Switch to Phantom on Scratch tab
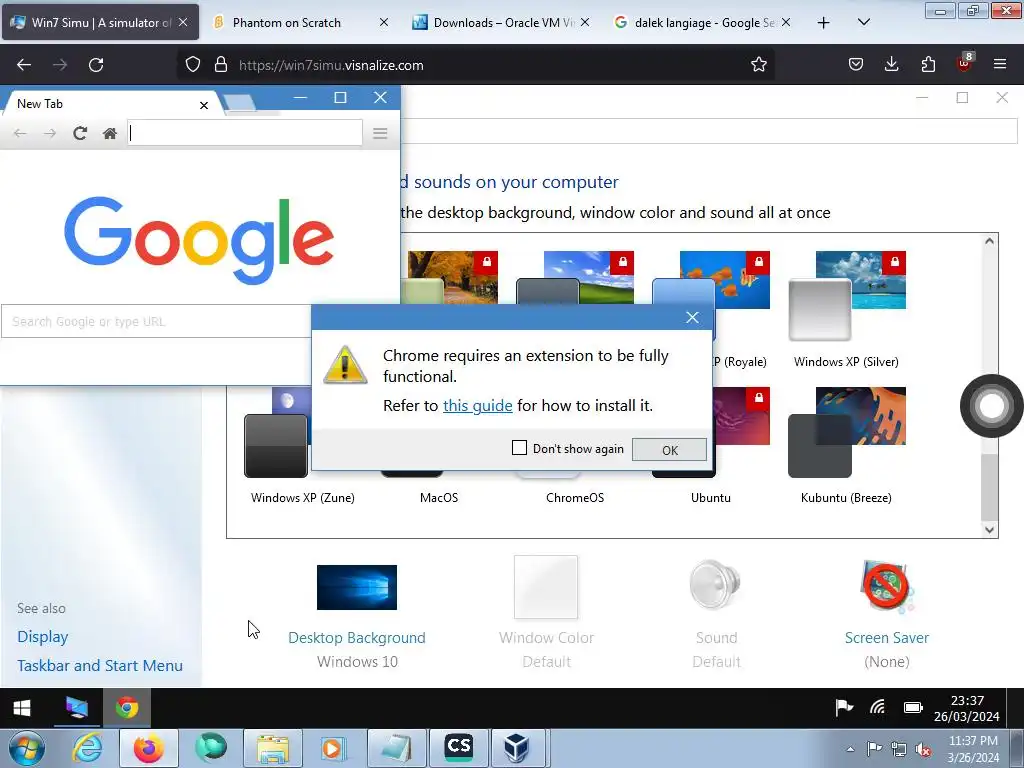Viewport: 1024px width, 768px height. [x=300, y=23]
